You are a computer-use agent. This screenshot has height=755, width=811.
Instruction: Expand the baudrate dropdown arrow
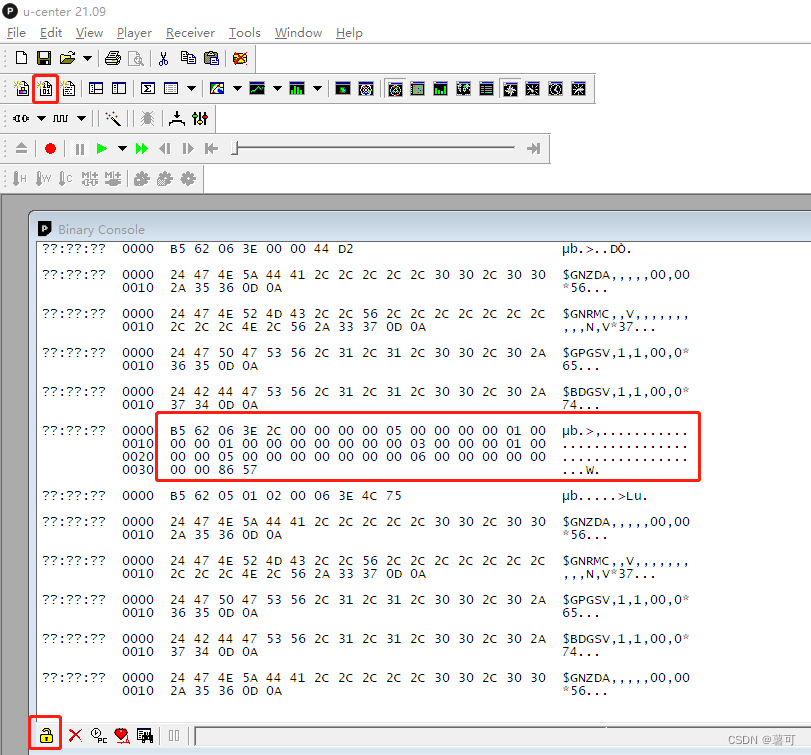[81, 118]
